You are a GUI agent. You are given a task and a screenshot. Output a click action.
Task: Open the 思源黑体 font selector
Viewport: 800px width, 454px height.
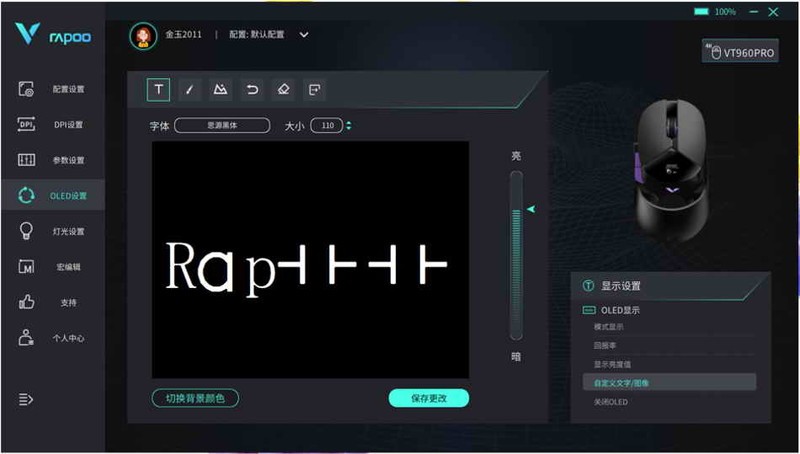click(222, 125)
